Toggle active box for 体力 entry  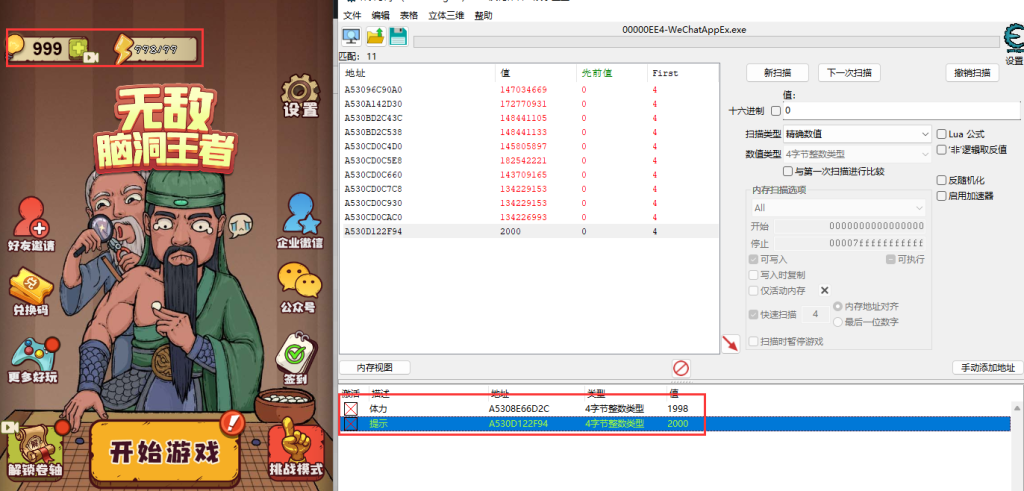[351, 409]
